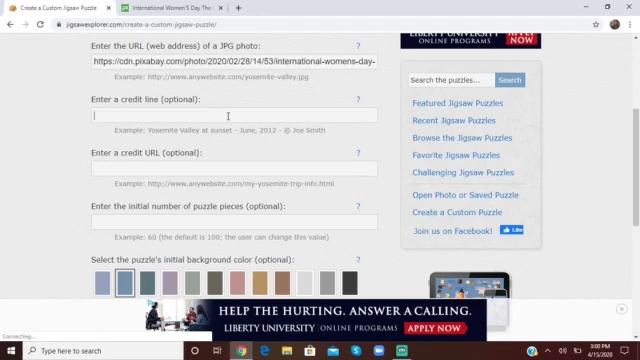Click the Join us on Facebook link
Viewport: 640px width, 360px height.
click(453, 231)
